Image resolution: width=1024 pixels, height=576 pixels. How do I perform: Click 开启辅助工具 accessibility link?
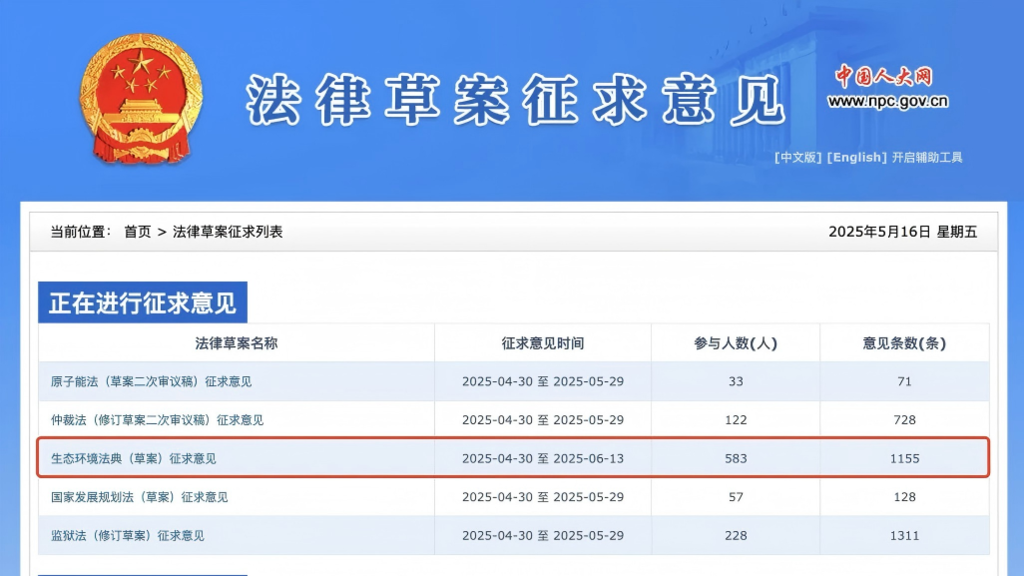tap(927, 157)
